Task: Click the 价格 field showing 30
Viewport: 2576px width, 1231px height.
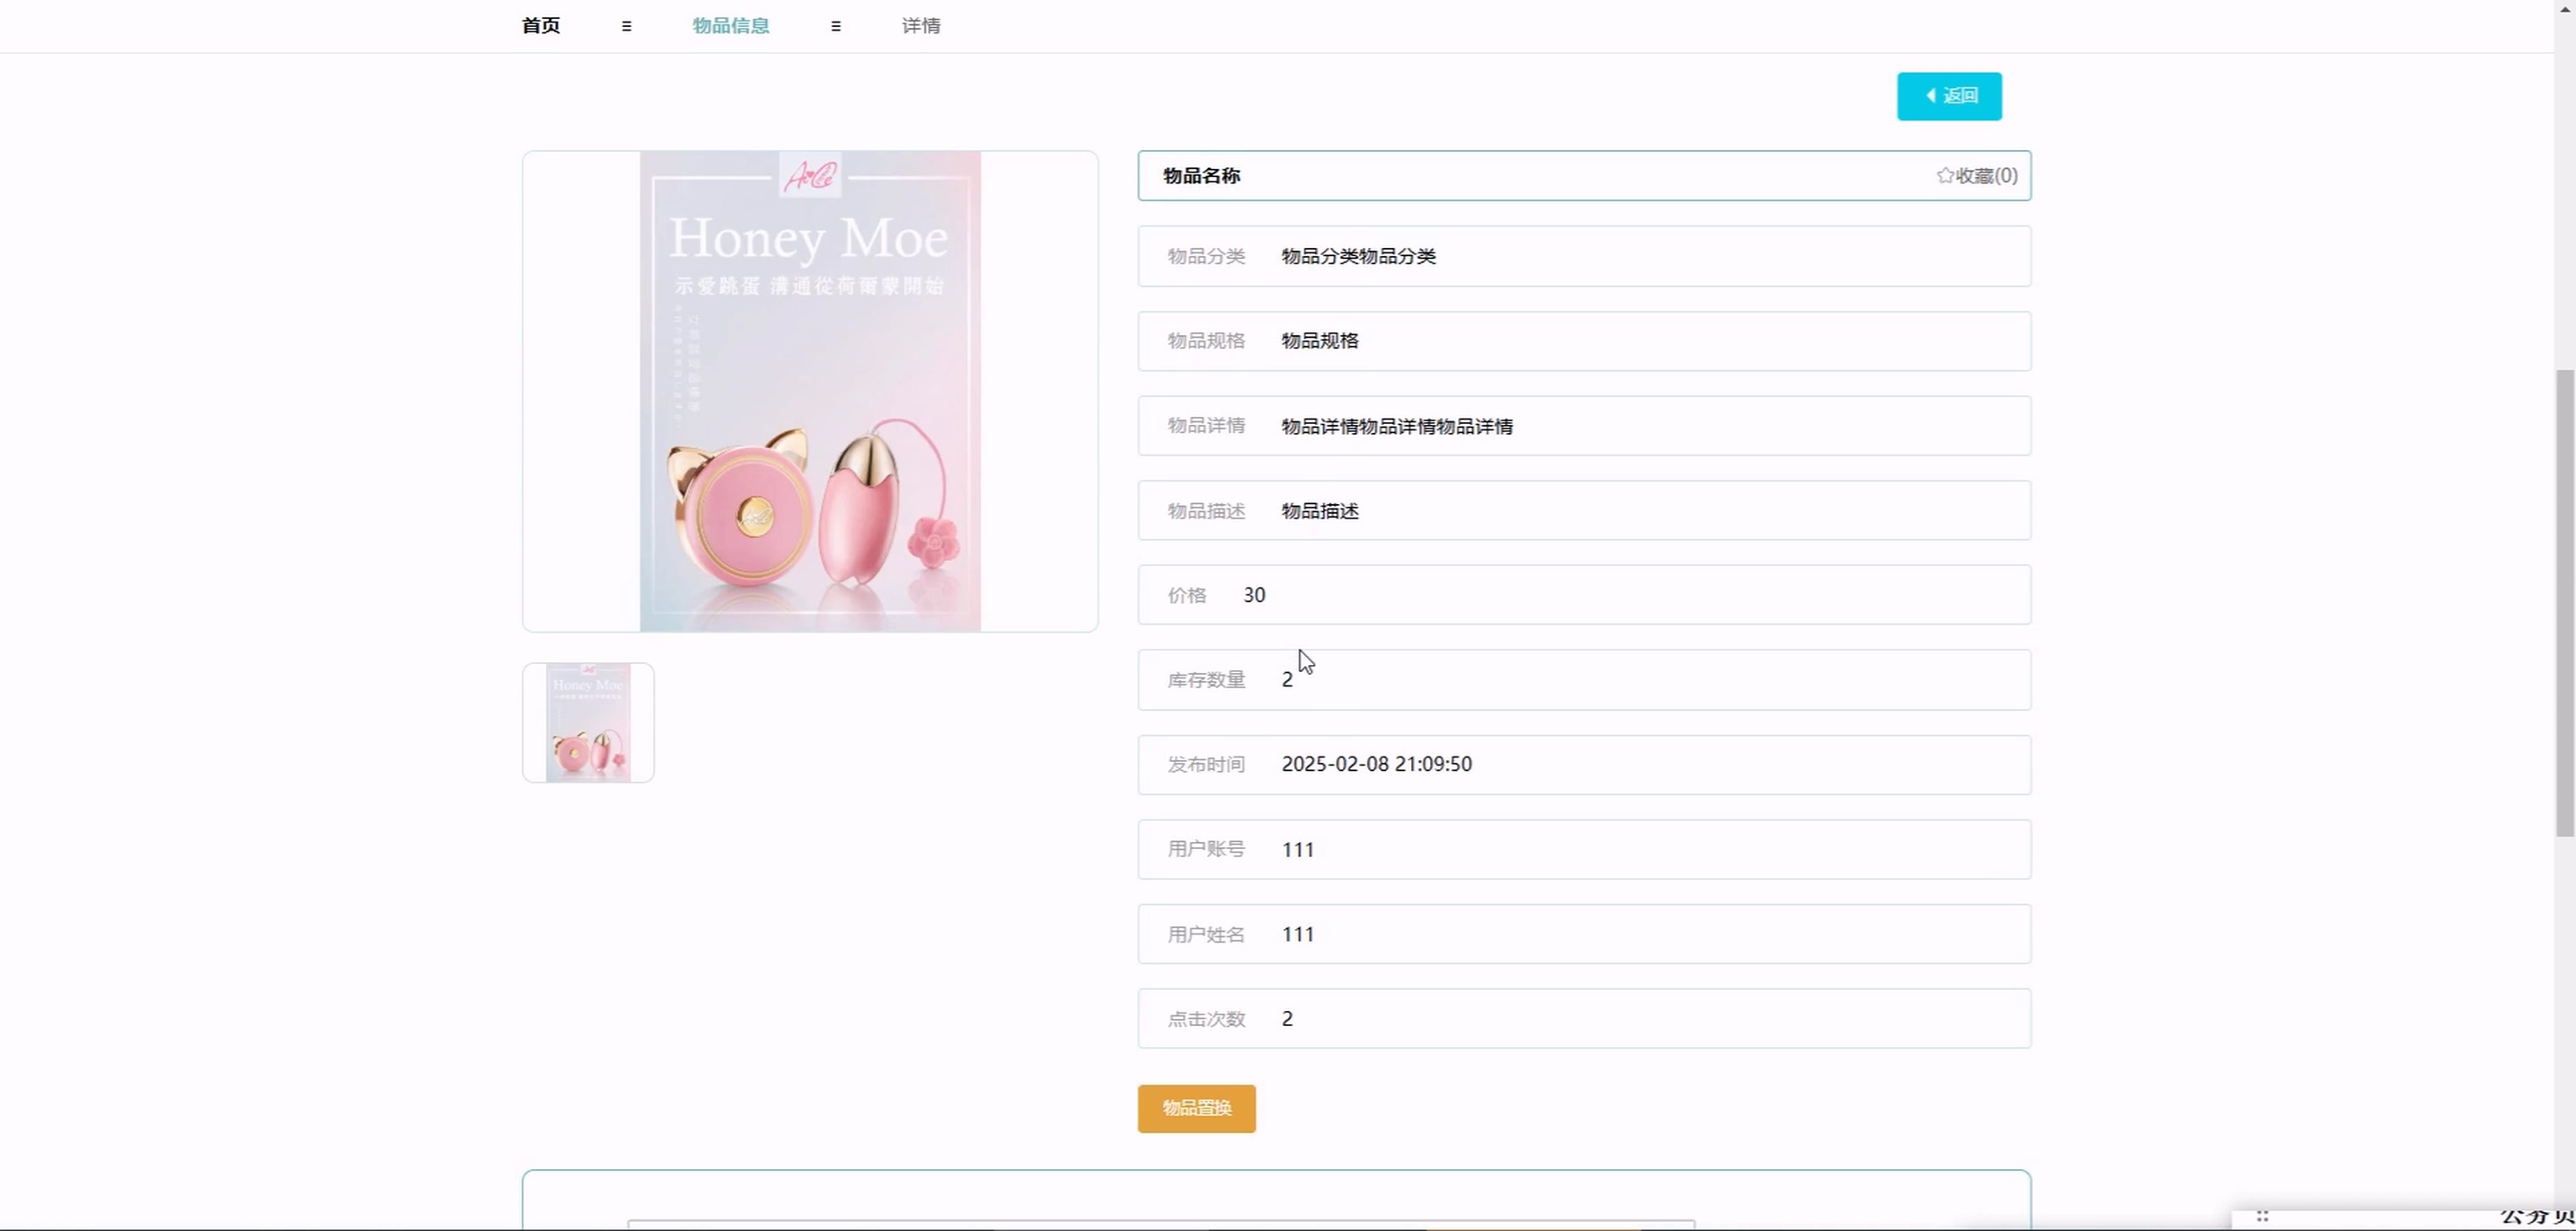Action: (x=1254, y=595)
